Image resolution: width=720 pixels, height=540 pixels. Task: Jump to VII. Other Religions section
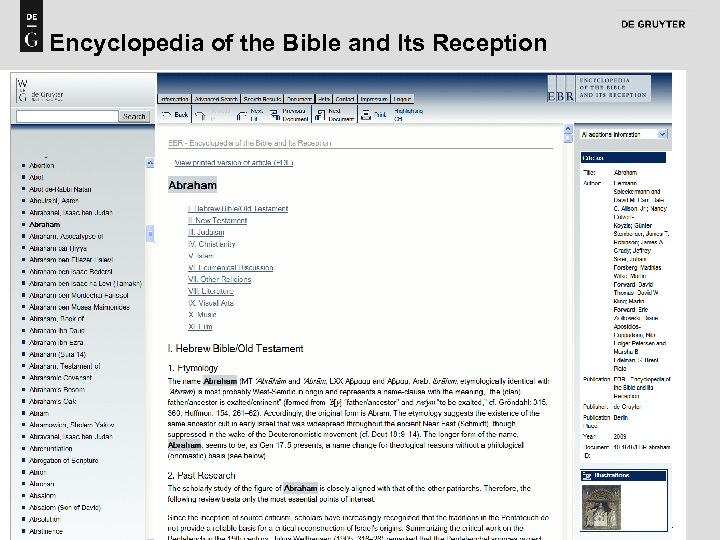click(x=219, y=279)
